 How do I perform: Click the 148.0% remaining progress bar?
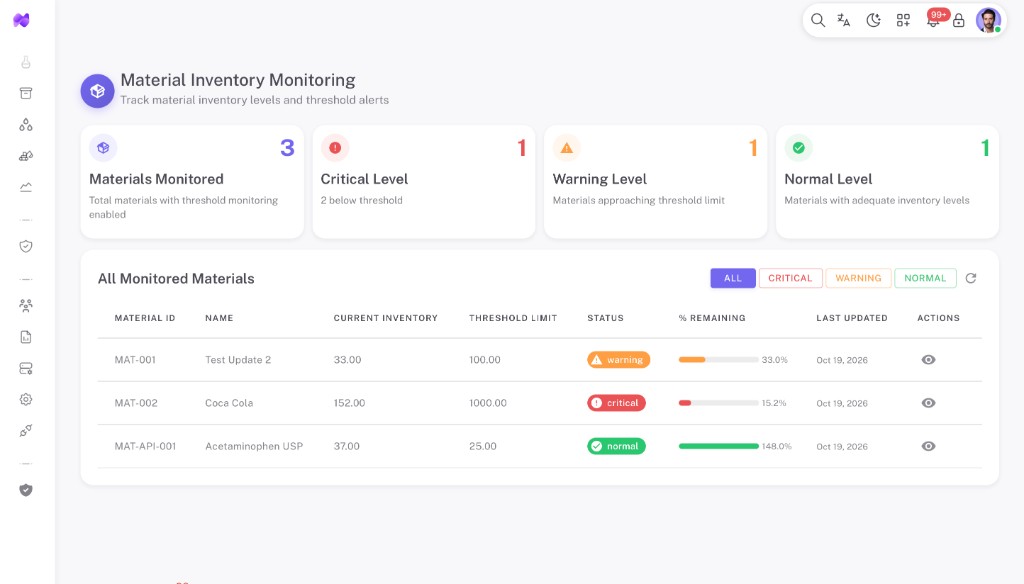tap(718, 446)
